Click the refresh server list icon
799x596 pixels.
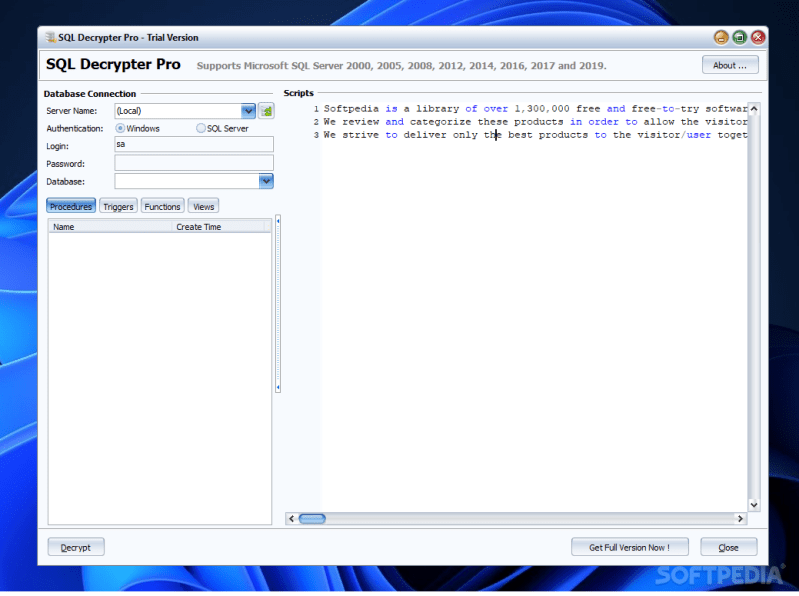click(x=266, y=111)
